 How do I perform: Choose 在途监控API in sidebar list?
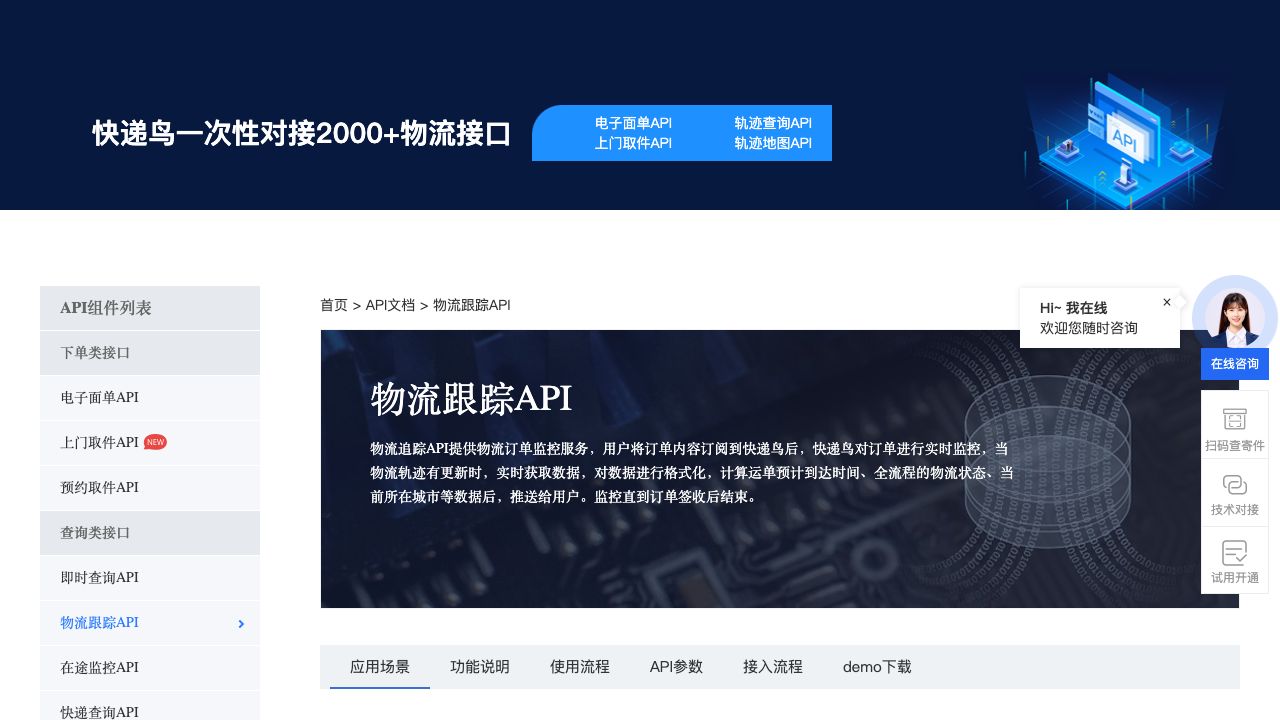pyautogui.click(x=99, y=667)
